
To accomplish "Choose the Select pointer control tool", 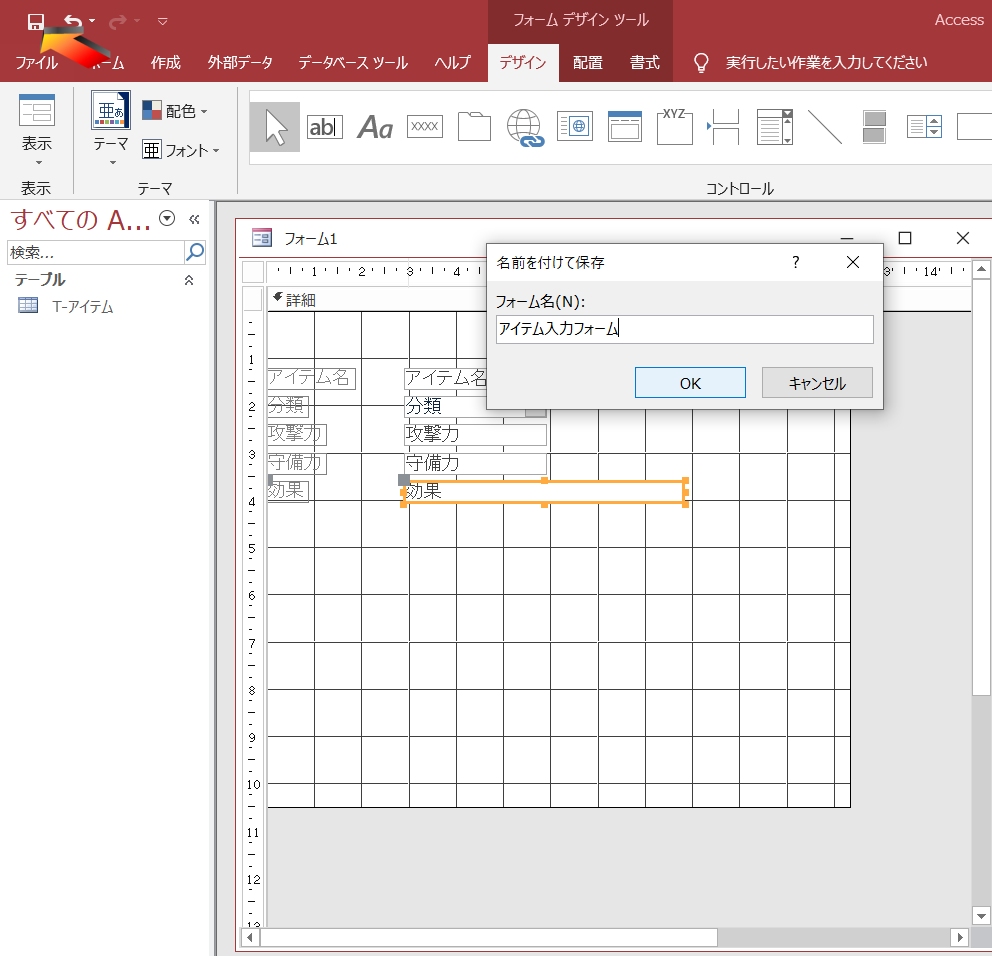I will click(275, 127).
